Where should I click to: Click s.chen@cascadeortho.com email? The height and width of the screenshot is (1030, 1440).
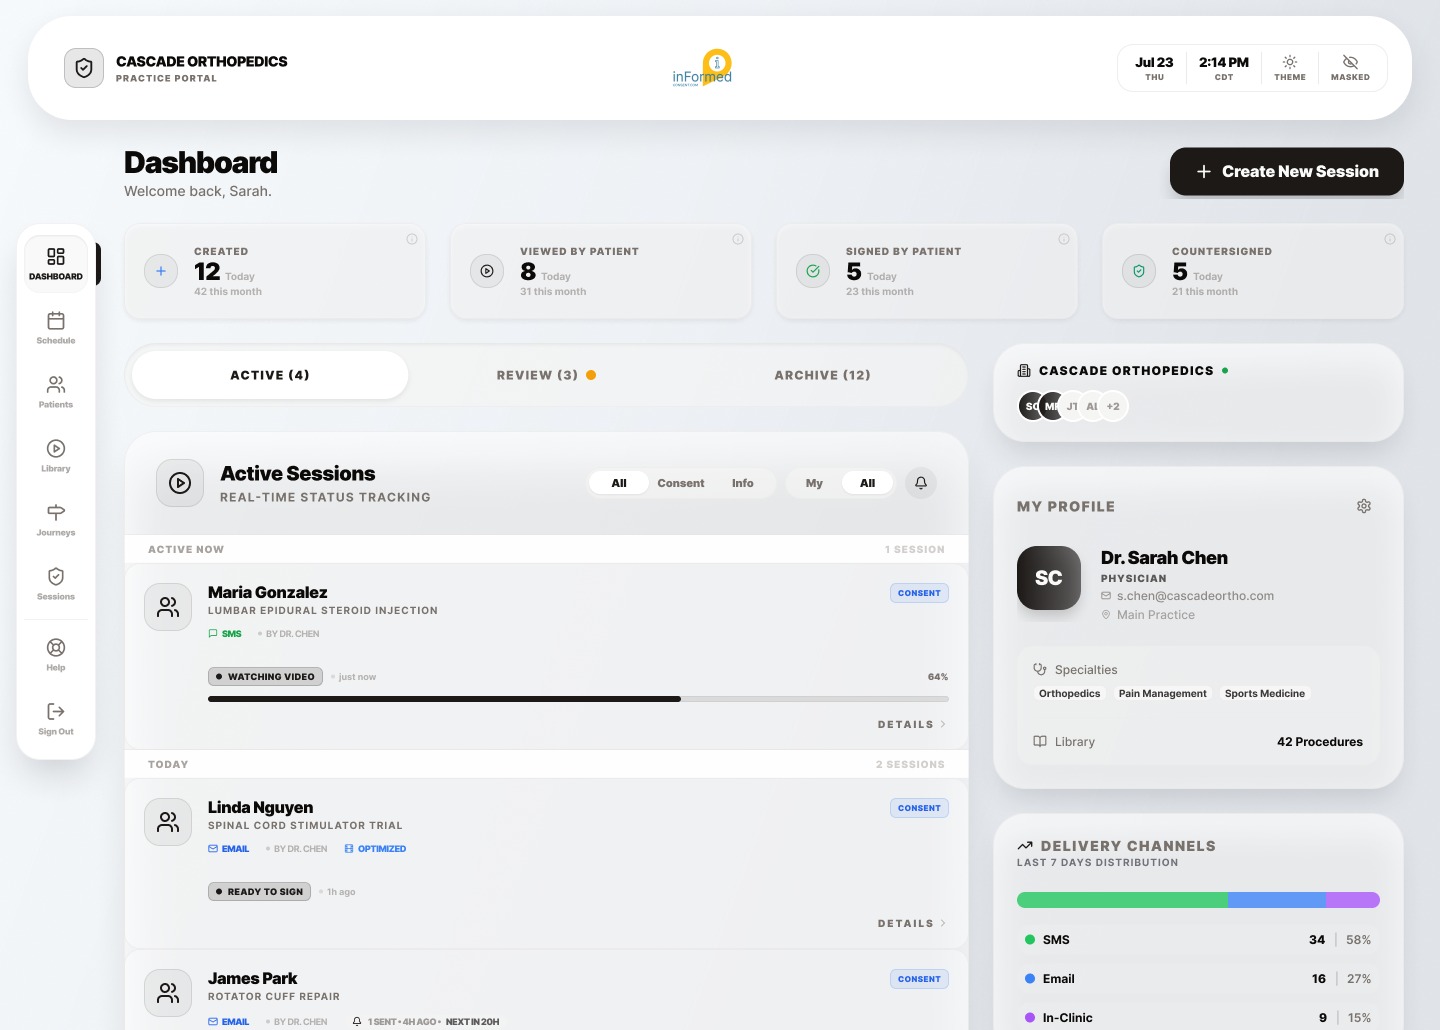coord(1195,596)
